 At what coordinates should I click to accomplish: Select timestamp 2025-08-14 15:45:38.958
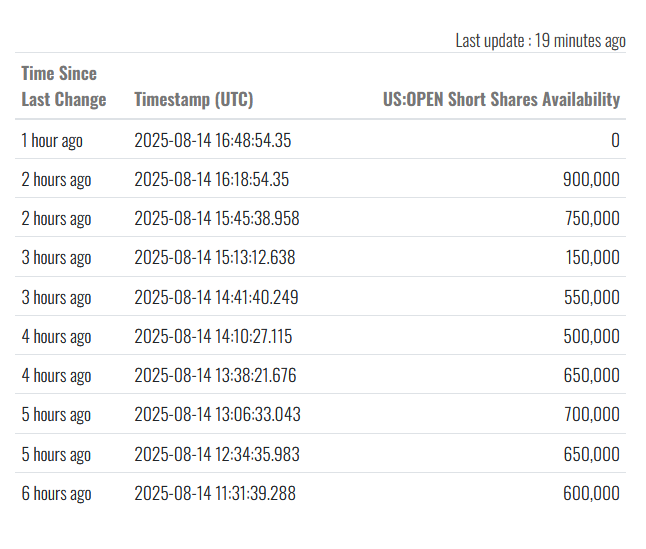click(x=217, y=218)
